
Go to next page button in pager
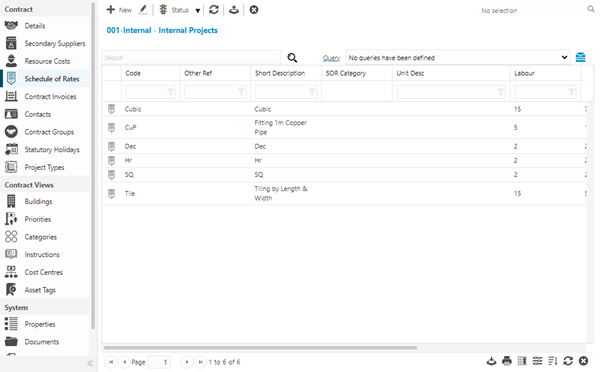tap(187, 362)
